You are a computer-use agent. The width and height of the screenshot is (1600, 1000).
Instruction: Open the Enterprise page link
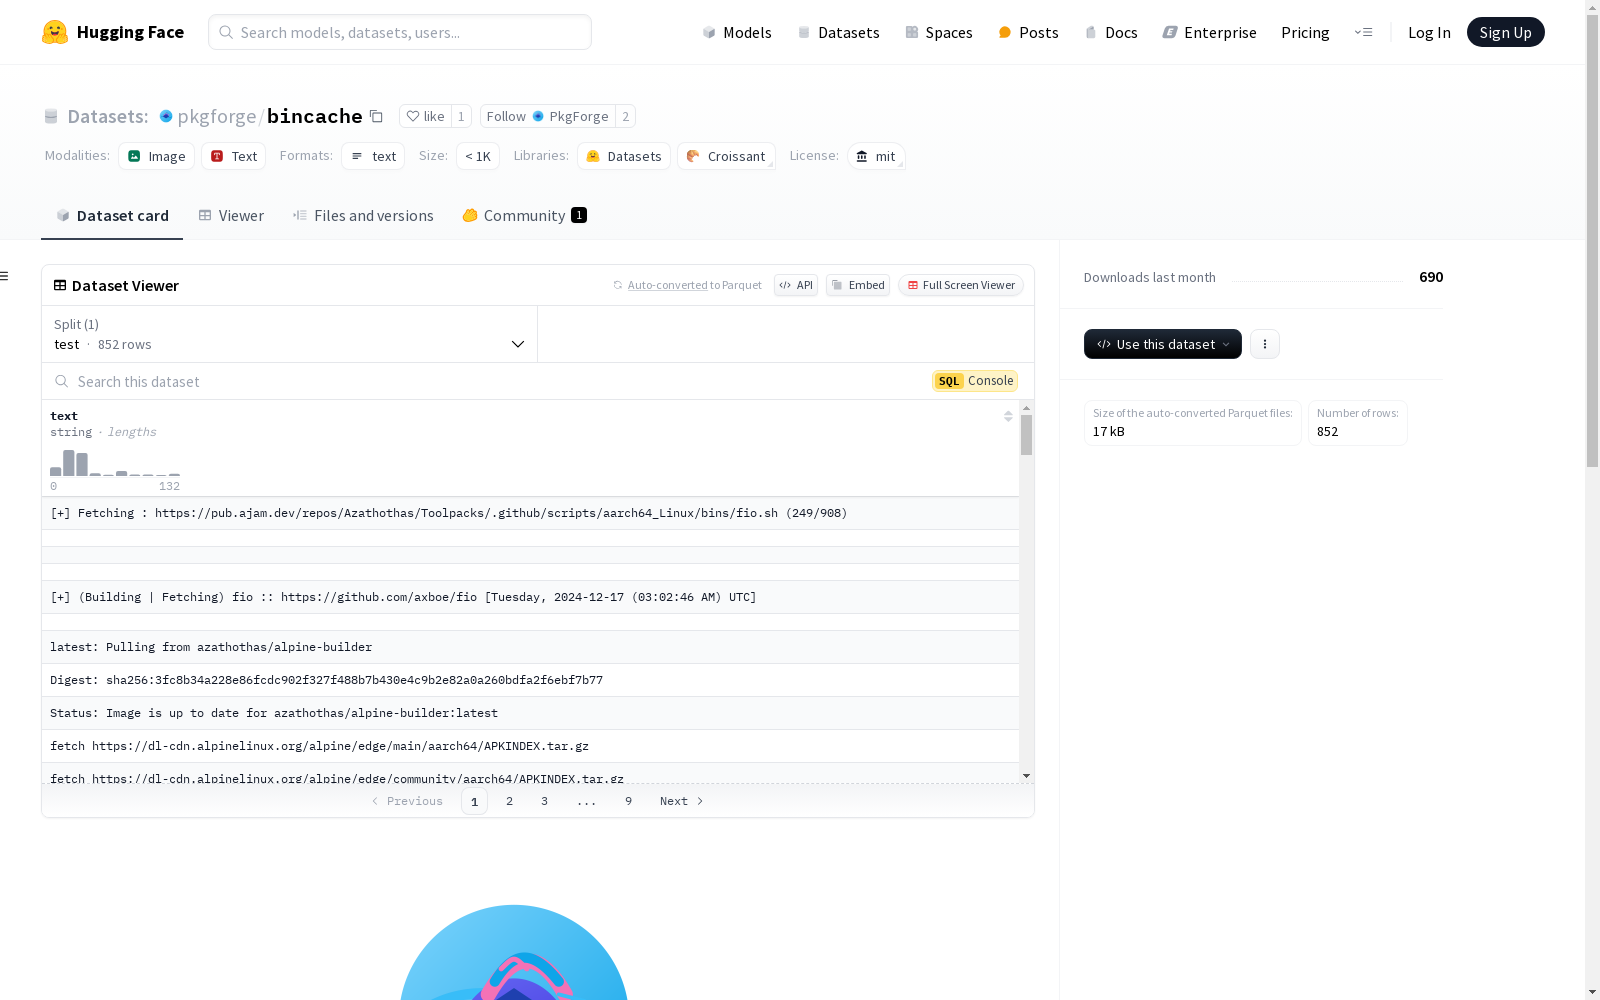coord(1209,32)
